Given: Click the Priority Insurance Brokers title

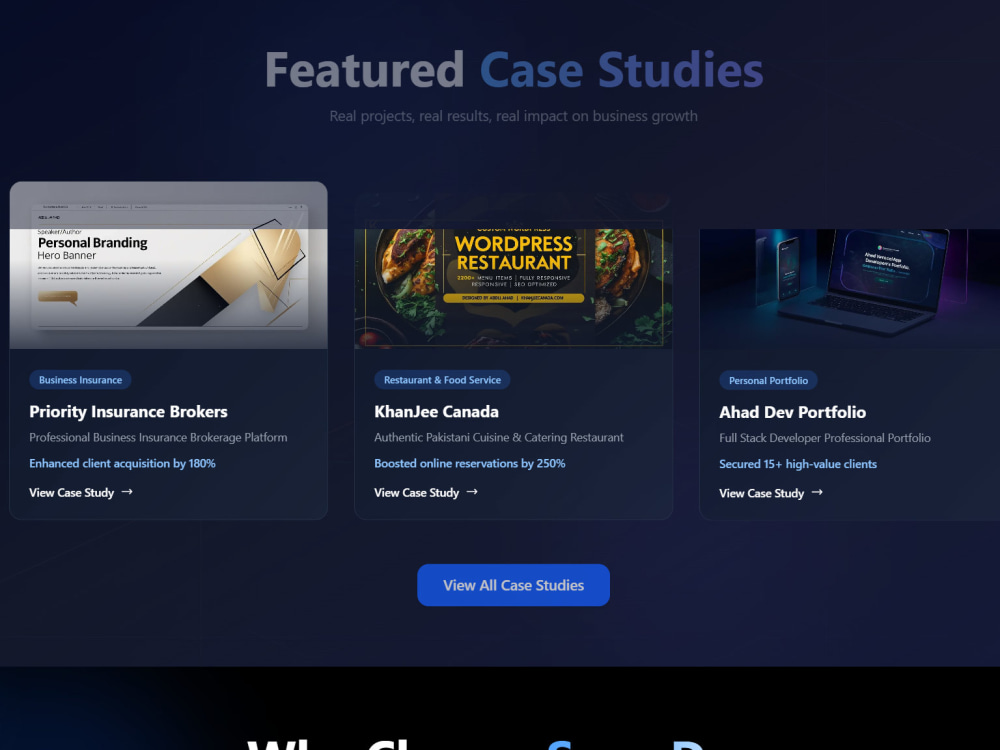Looking at the screenshot, I should (128, 412).
